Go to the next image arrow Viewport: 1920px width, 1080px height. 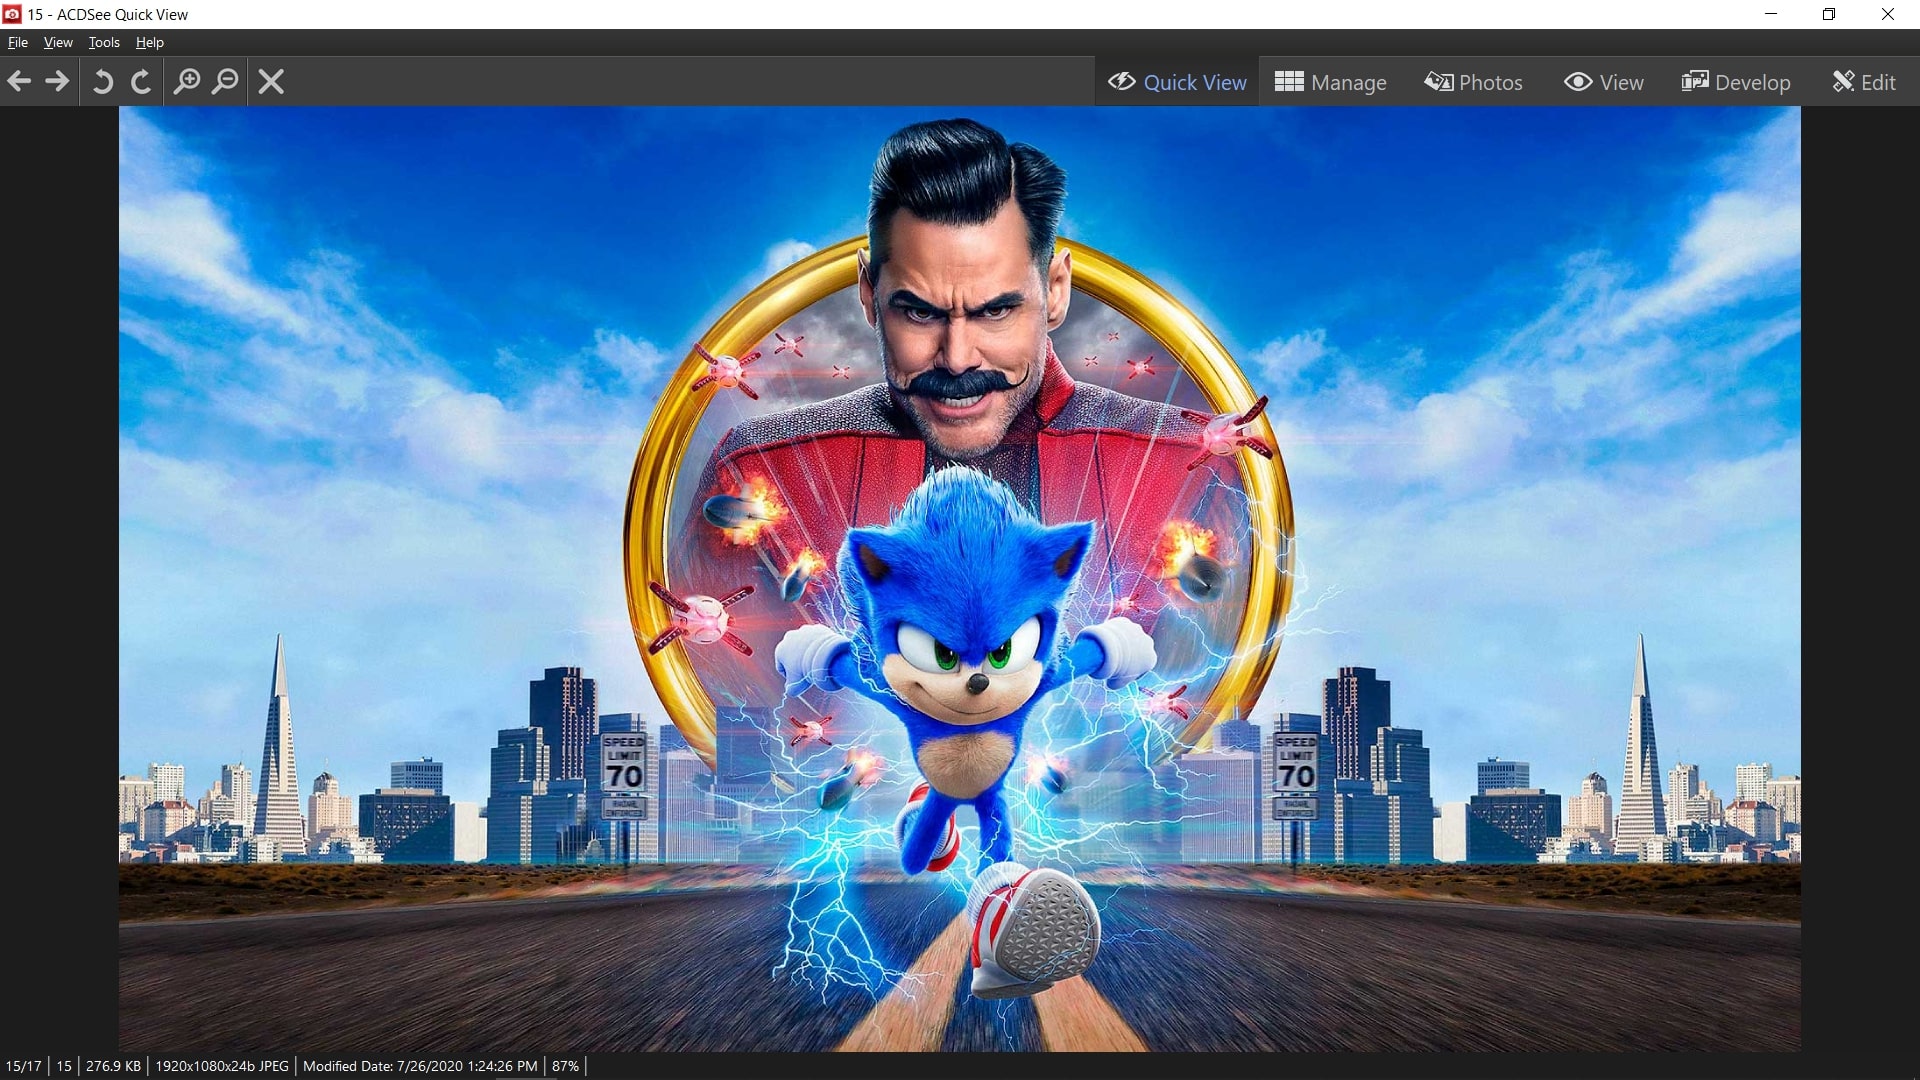58,81
